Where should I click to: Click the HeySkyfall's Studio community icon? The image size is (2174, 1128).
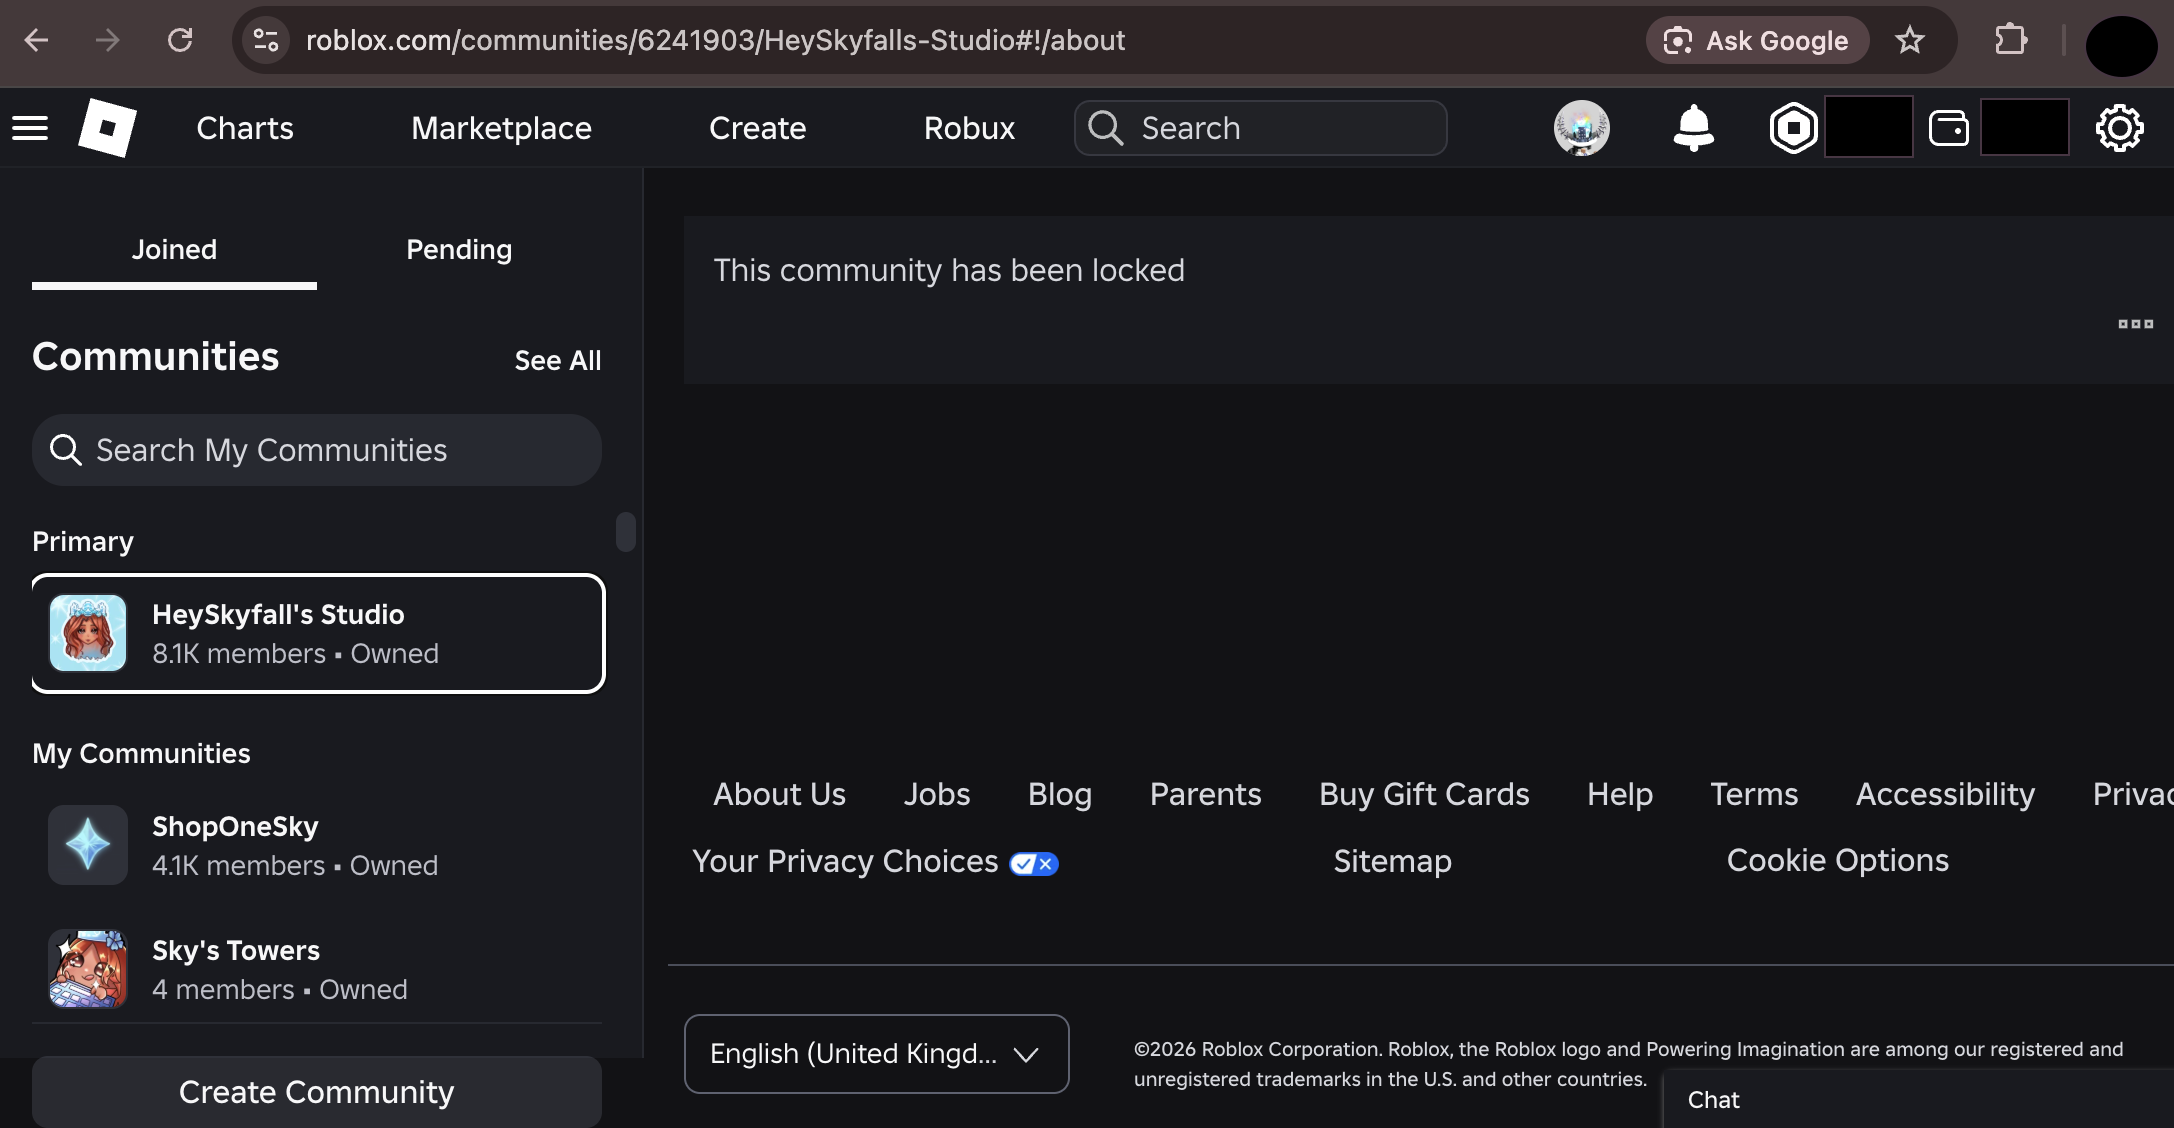[x=88, y=633]
